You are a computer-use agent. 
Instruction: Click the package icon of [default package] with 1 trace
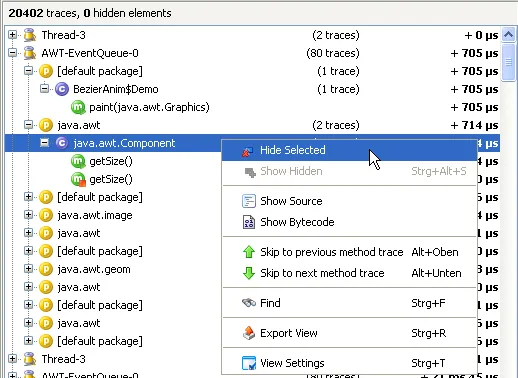(x=46, y=71)
